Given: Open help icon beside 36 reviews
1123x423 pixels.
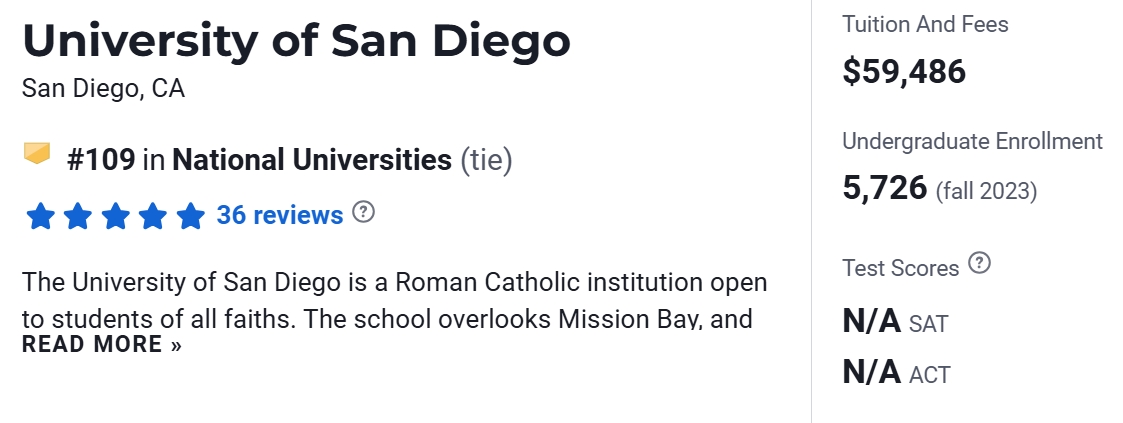Looking at the screenshot, I should pyautogui.click(x=364, y=213).
